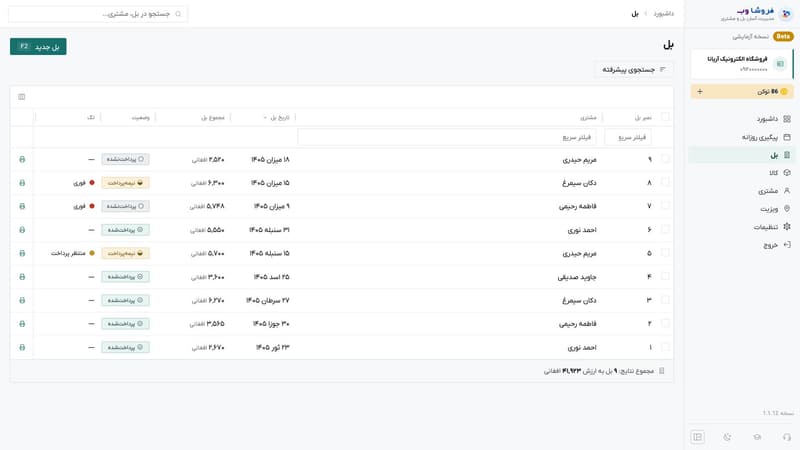Open تنظیمات settings gear item
Viewport: 800px width, 450px height.
741,227
